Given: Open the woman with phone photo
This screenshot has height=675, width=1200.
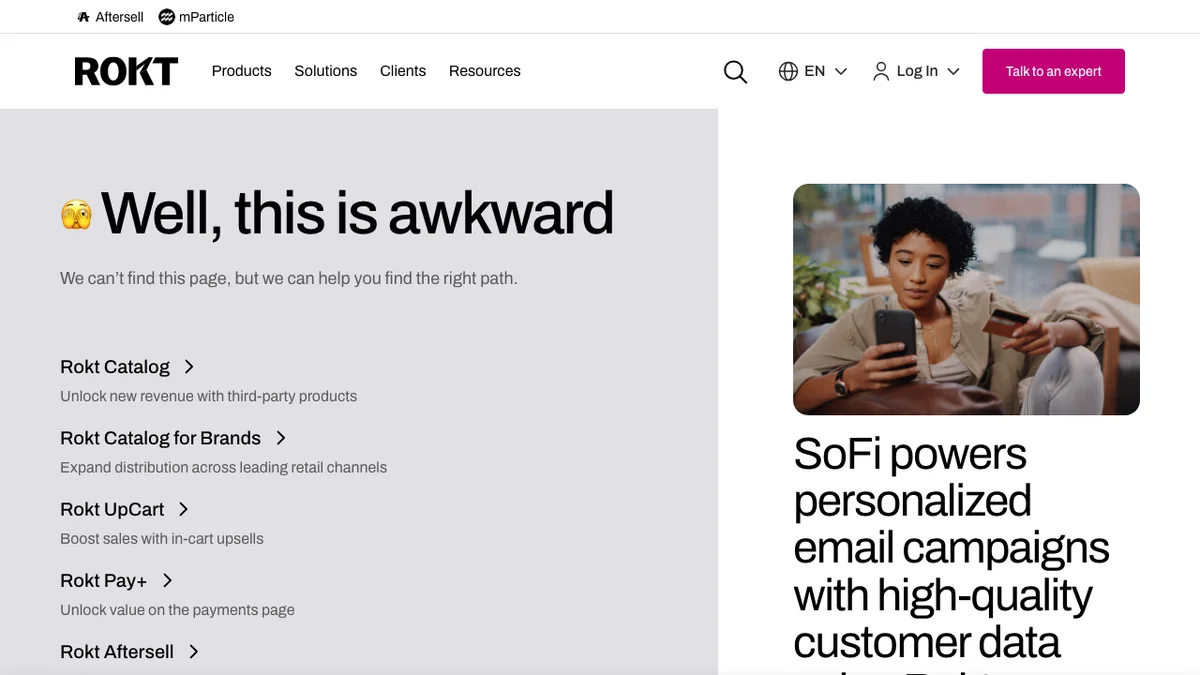Looking at the screenshot, I should (966, 299).
